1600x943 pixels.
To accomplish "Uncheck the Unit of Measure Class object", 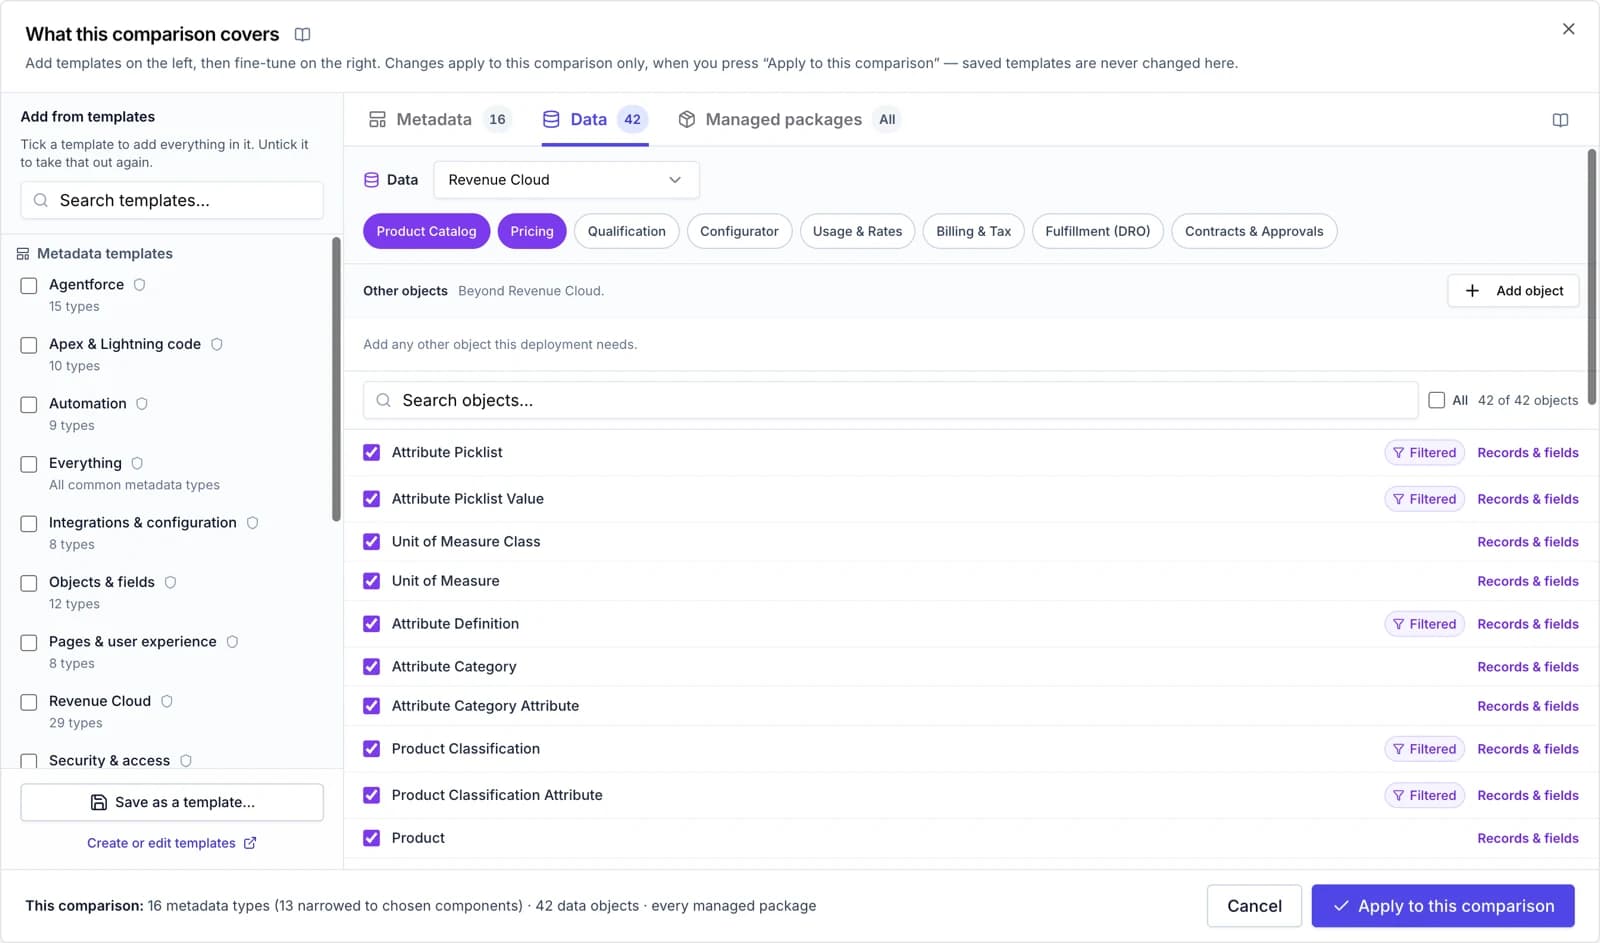I will (x=372, y=542).
